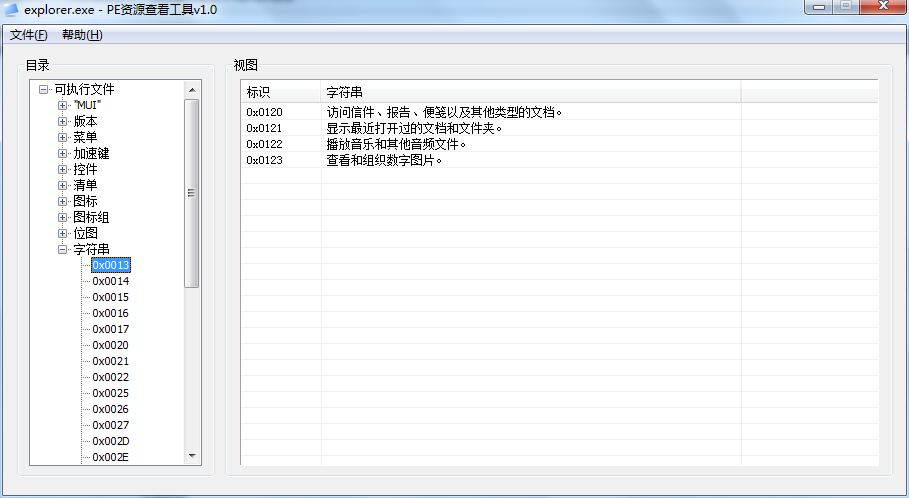This screenshot has height=498, width=909.
Task: Select the 位图 tree label
Action: [85, 233]
